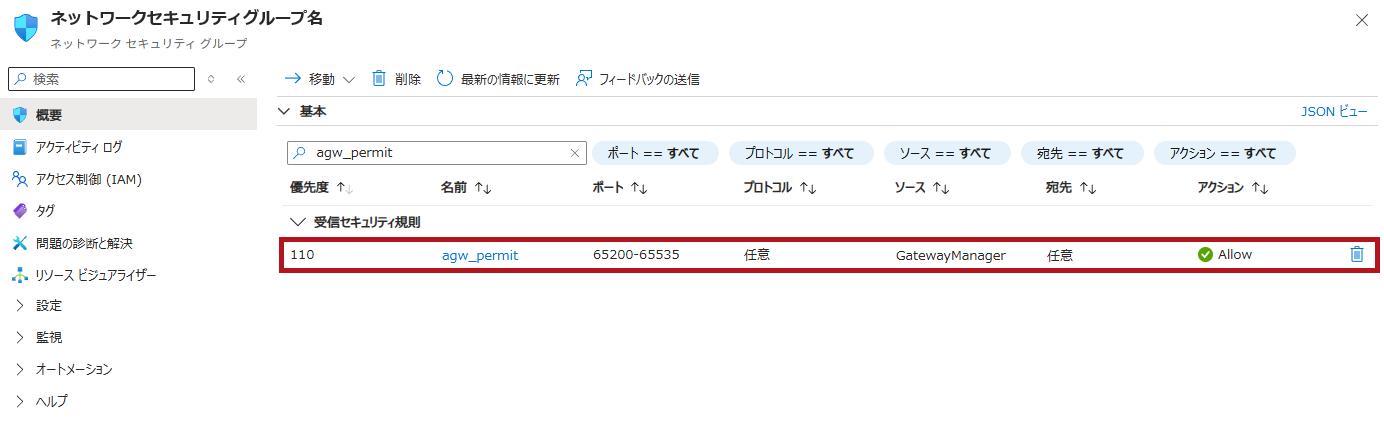Screen dimensions: 1384x424
Task: Send feedback via フィードバックの送信
Action: pyautogui.click(x=637, y=79)
